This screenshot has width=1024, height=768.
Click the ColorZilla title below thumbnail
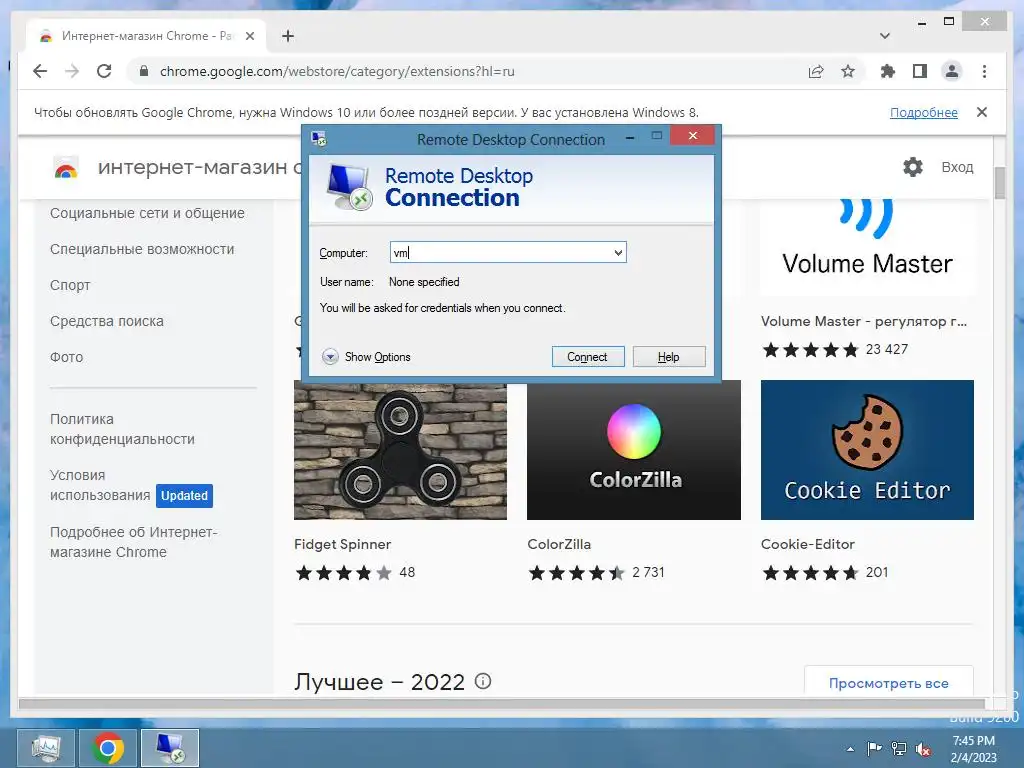[559, 544]
